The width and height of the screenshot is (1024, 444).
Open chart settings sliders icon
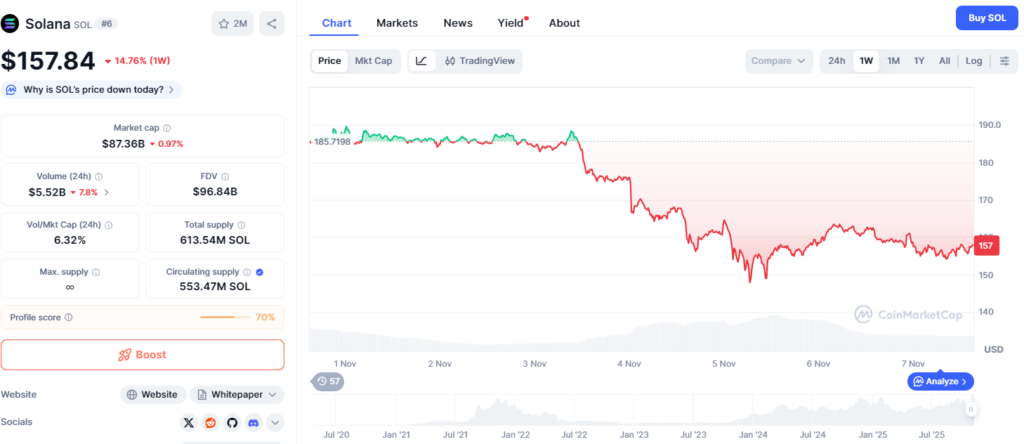tap(1004, 61)
